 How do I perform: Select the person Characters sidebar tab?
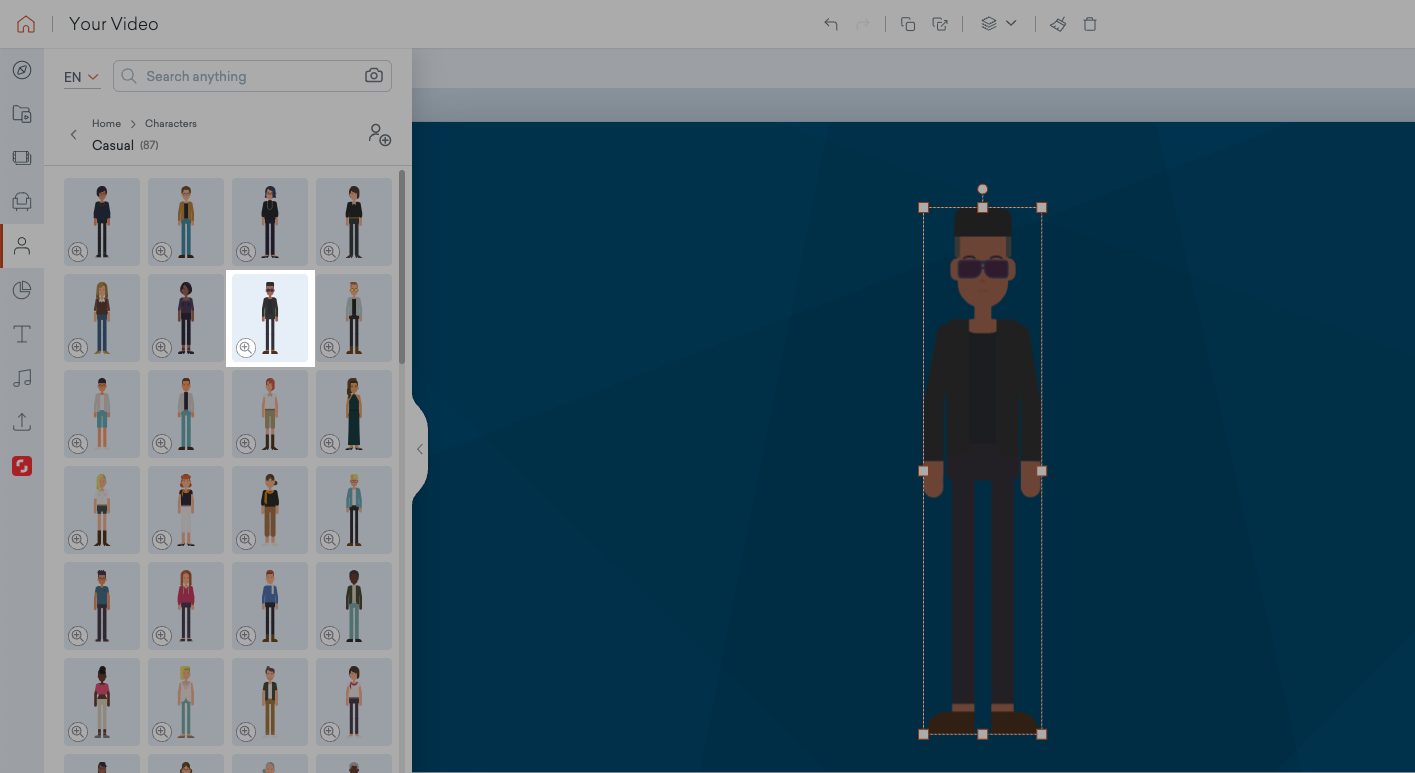(x=22, y=246)
